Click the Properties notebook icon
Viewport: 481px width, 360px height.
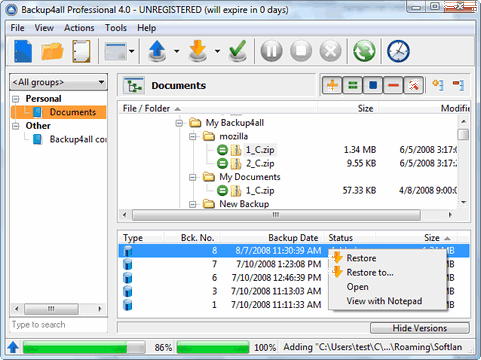(81, 51)
